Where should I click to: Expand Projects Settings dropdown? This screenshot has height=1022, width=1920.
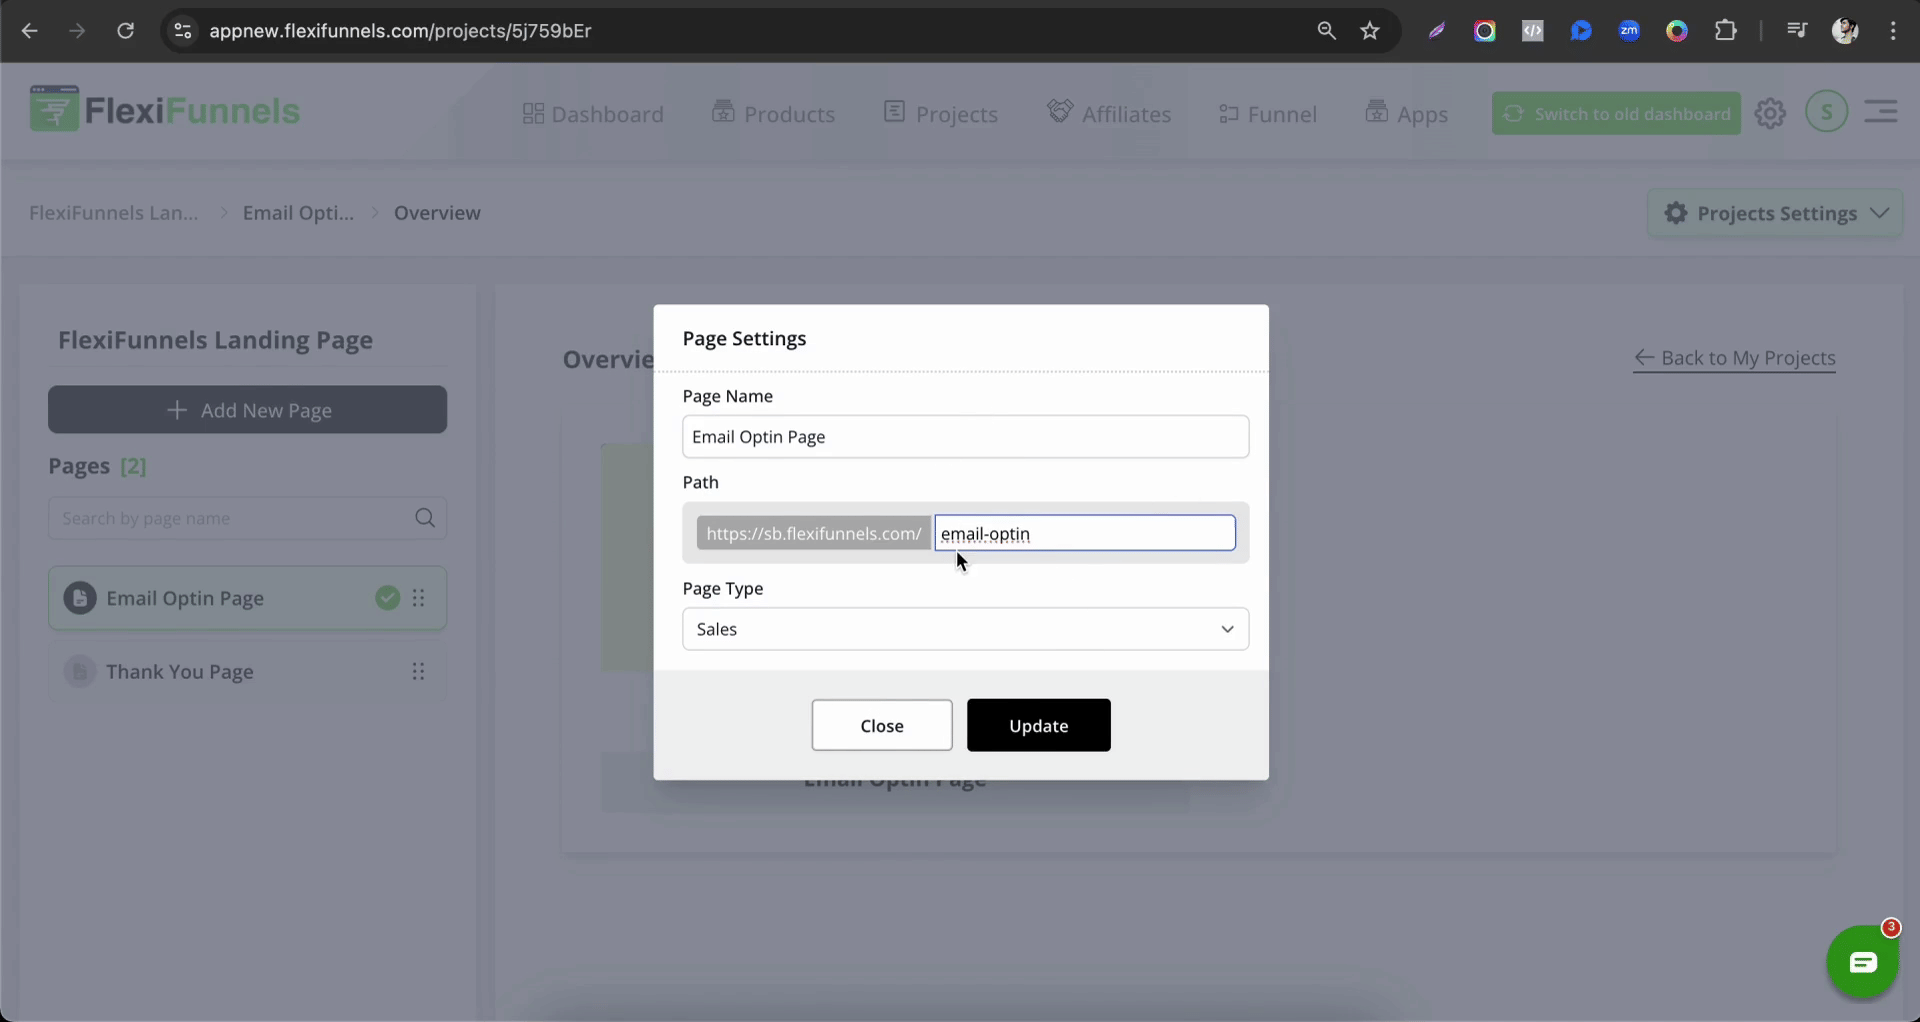[x=1775, y=213]
